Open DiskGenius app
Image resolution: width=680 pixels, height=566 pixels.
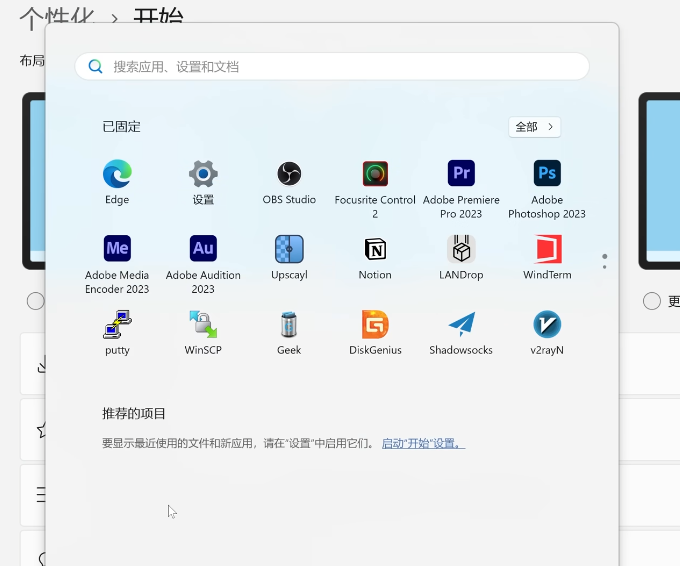[375, 324]
